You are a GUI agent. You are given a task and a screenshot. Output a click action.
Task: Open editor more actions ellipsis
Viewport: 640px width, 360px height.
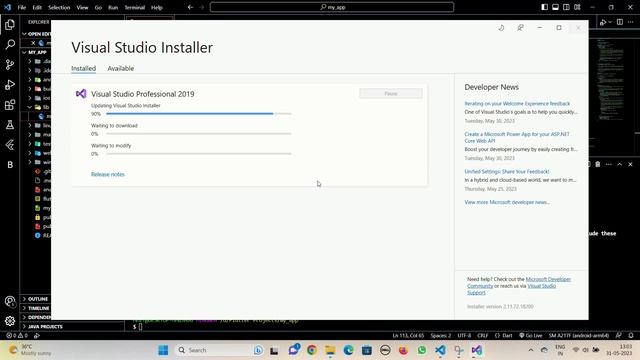click(x=631, y=22)
